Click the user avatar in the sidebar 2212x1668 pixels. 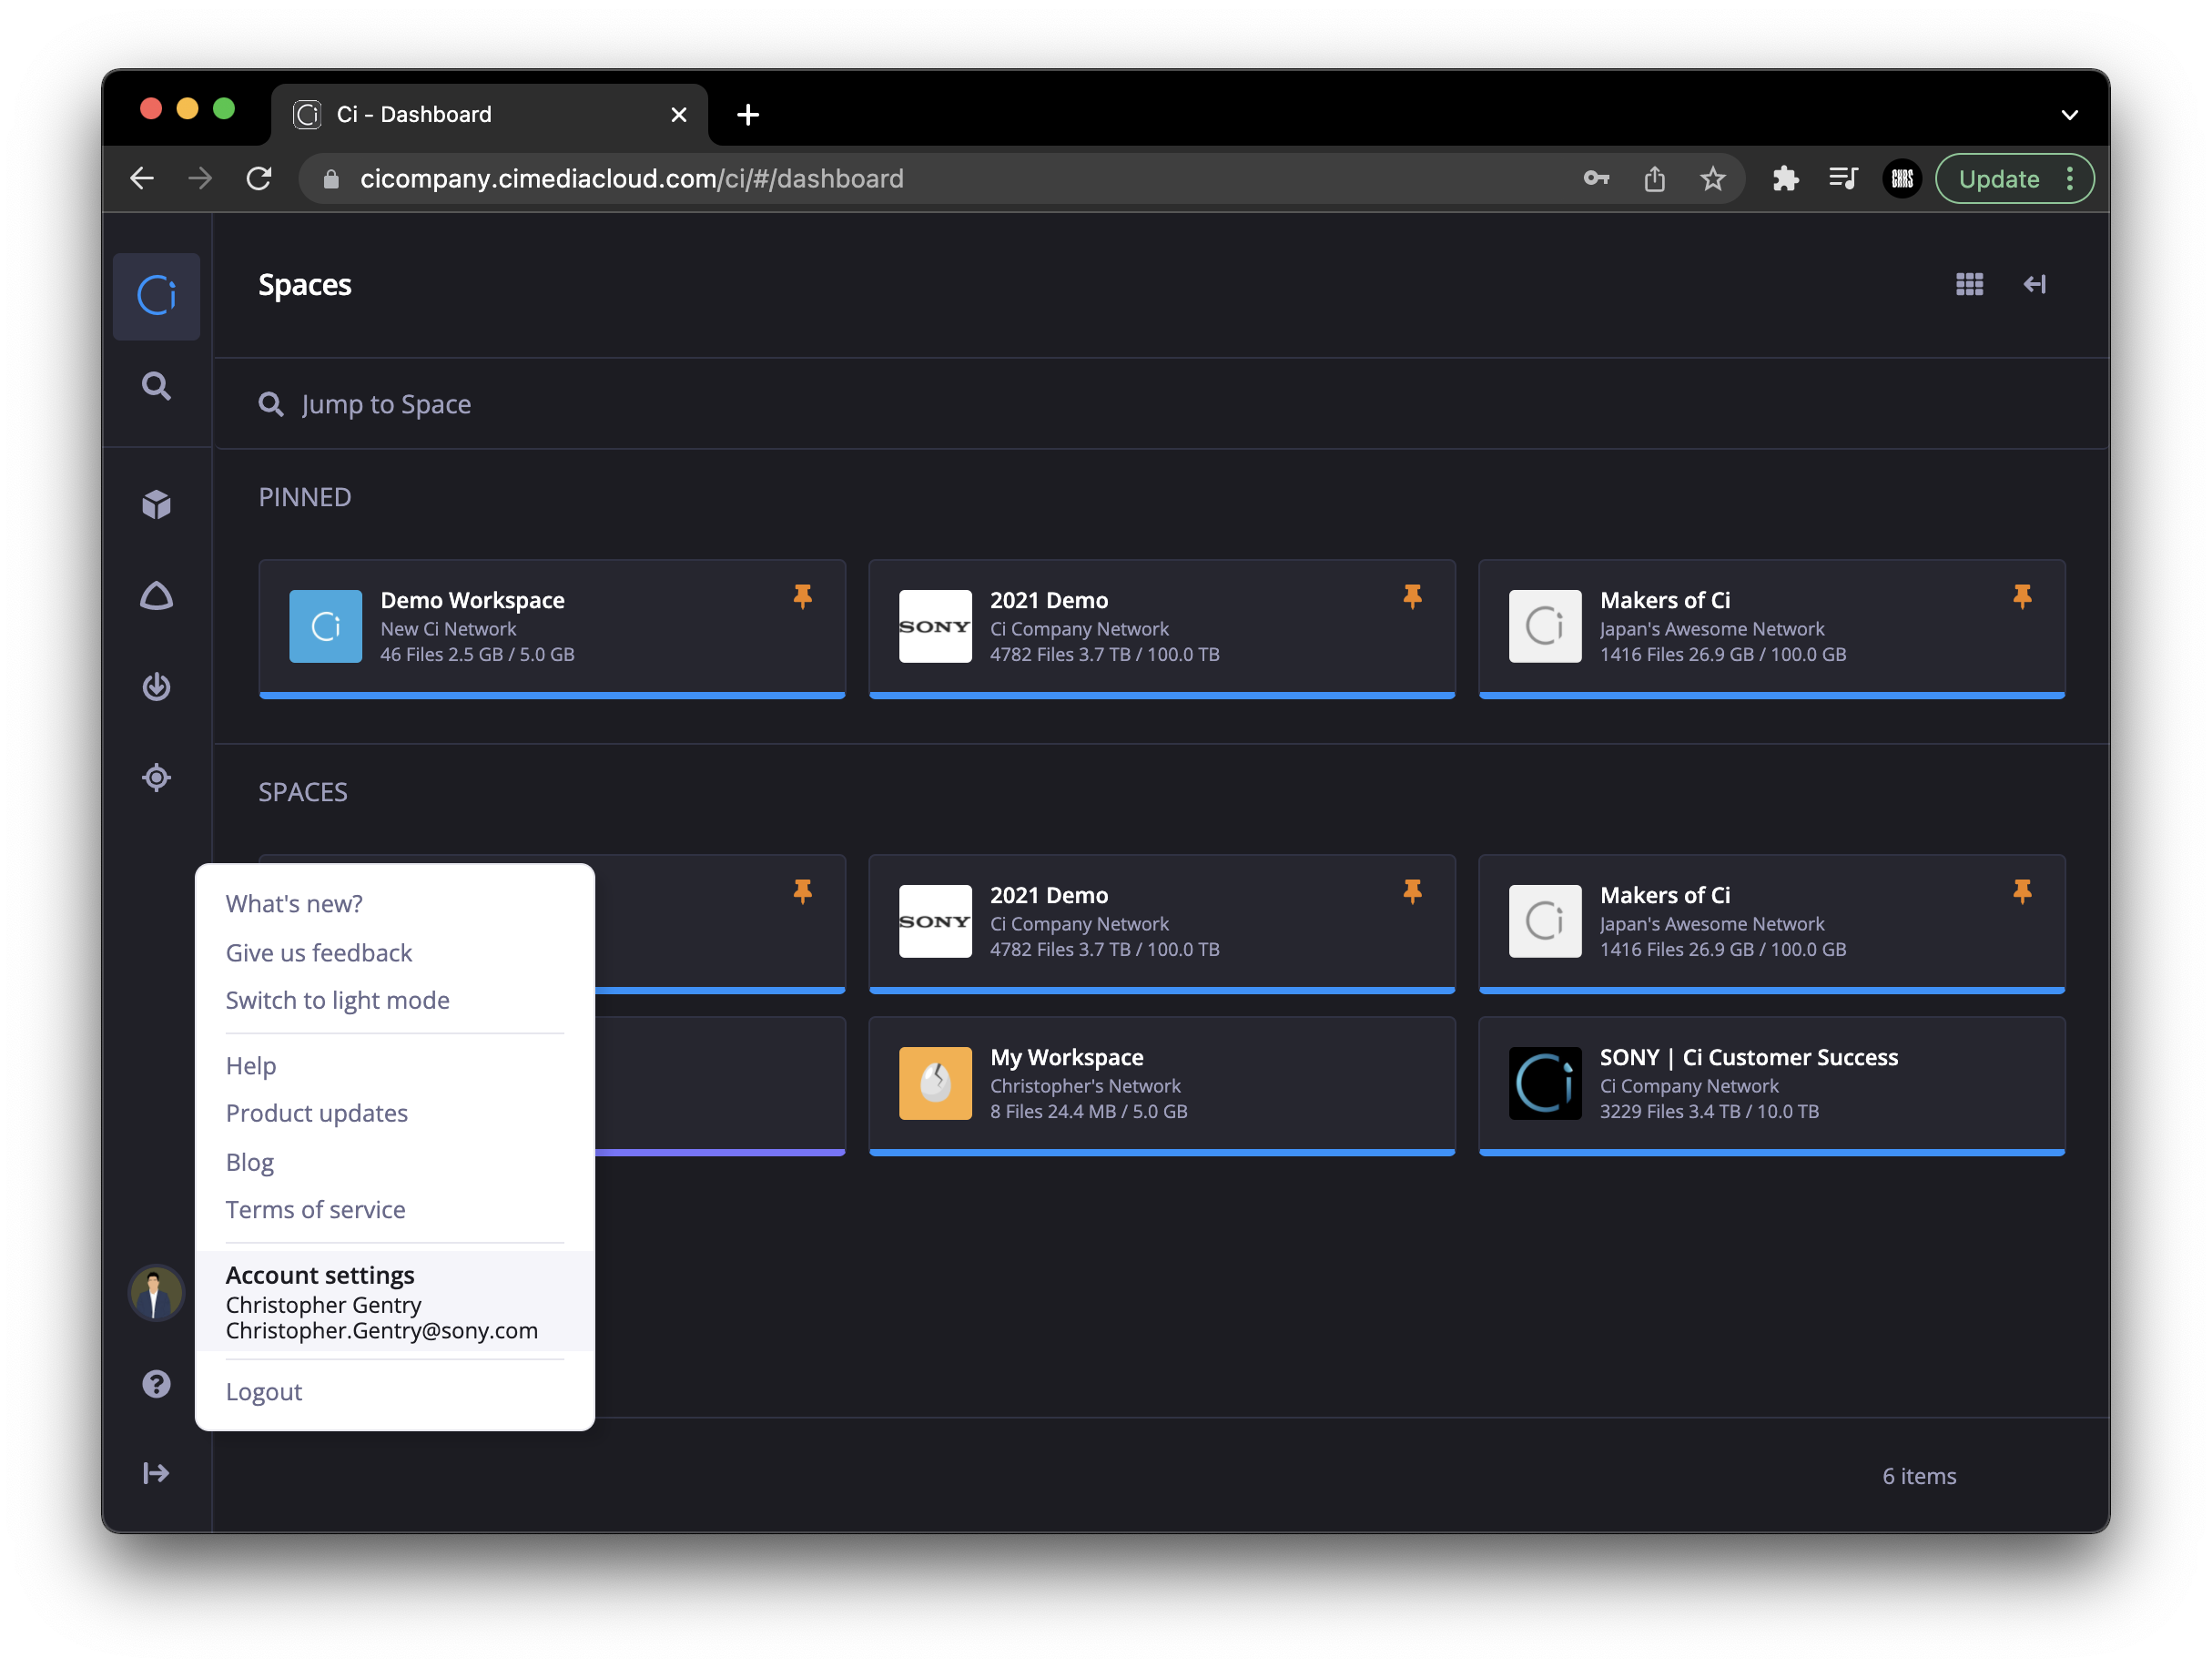[x=156, y=1293]
